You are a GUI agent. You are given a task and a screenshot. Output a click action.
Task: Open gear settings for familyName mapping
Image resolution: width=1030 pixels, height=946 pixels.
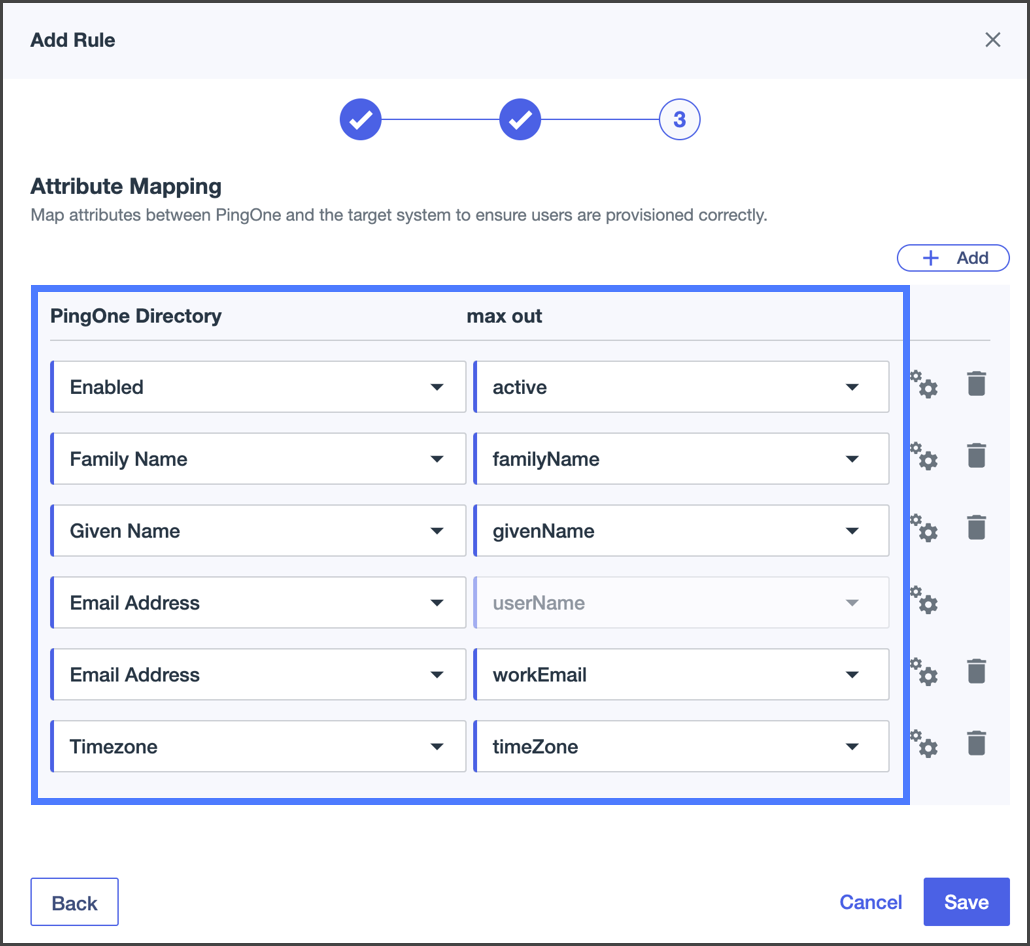point(925,458)
